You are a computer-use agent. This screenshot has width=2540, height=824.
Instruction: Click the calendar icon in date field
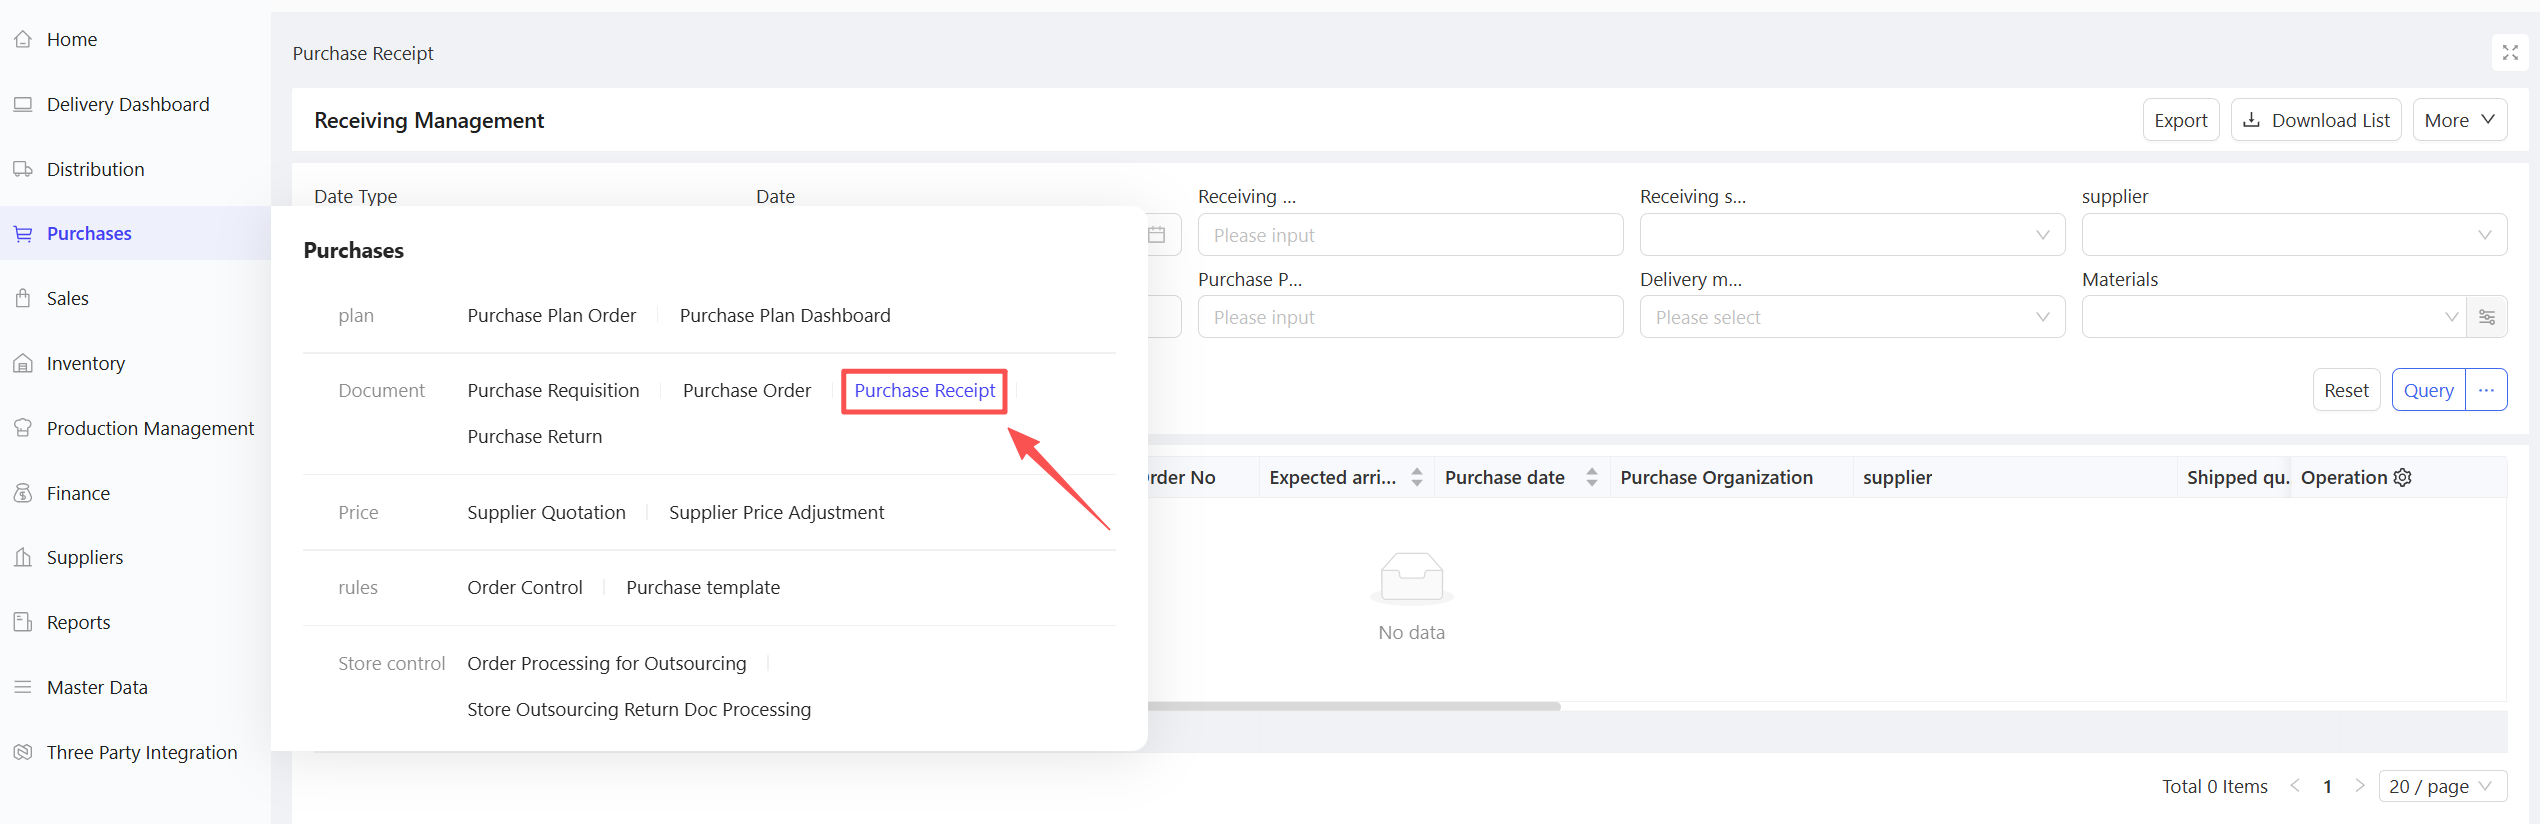pos(1157,235)
